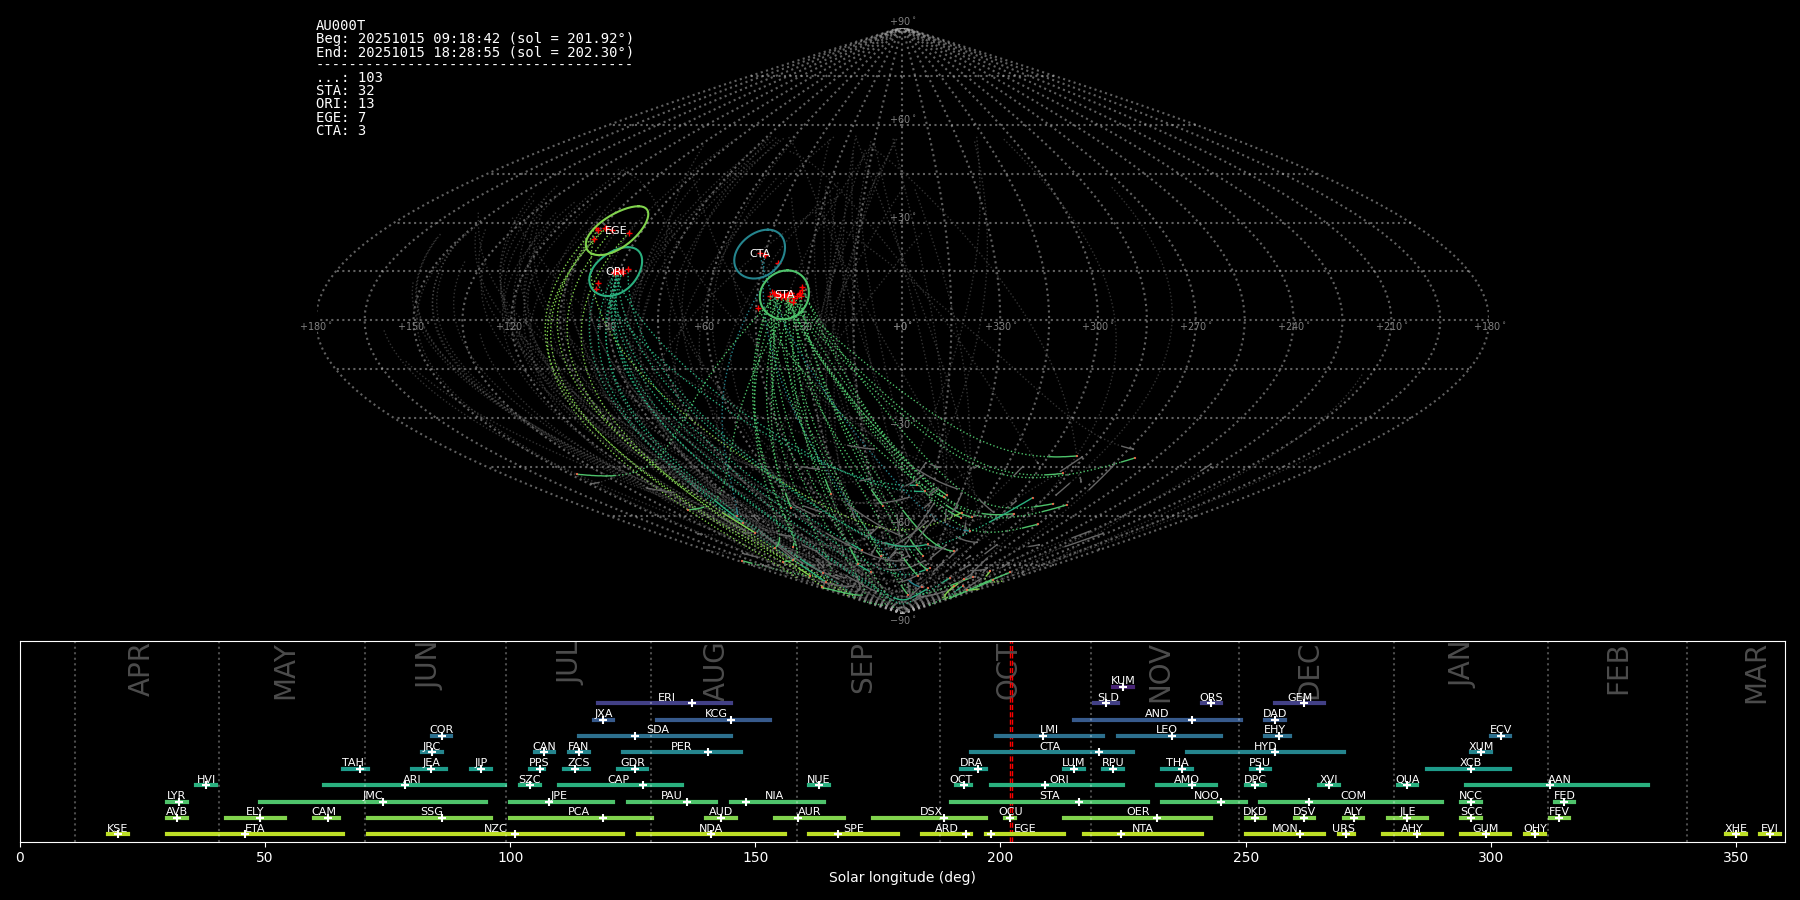Click the STA radiant label on sky map
The image size is (1800, 900).
pos(784,295)
